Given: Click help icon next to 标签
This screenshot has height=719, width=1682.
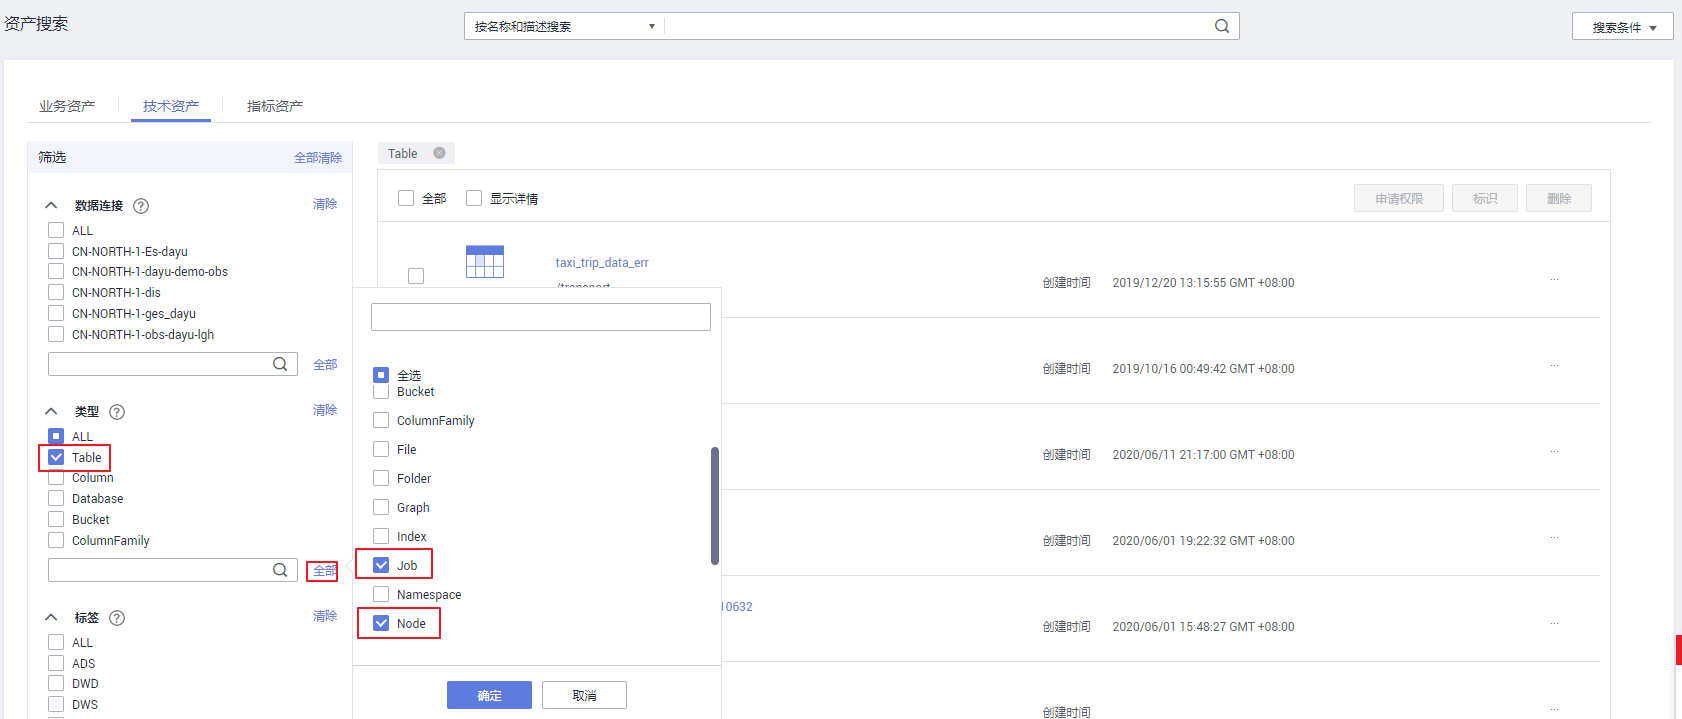Looking at the screenshot, I should (x=117, y=618).
